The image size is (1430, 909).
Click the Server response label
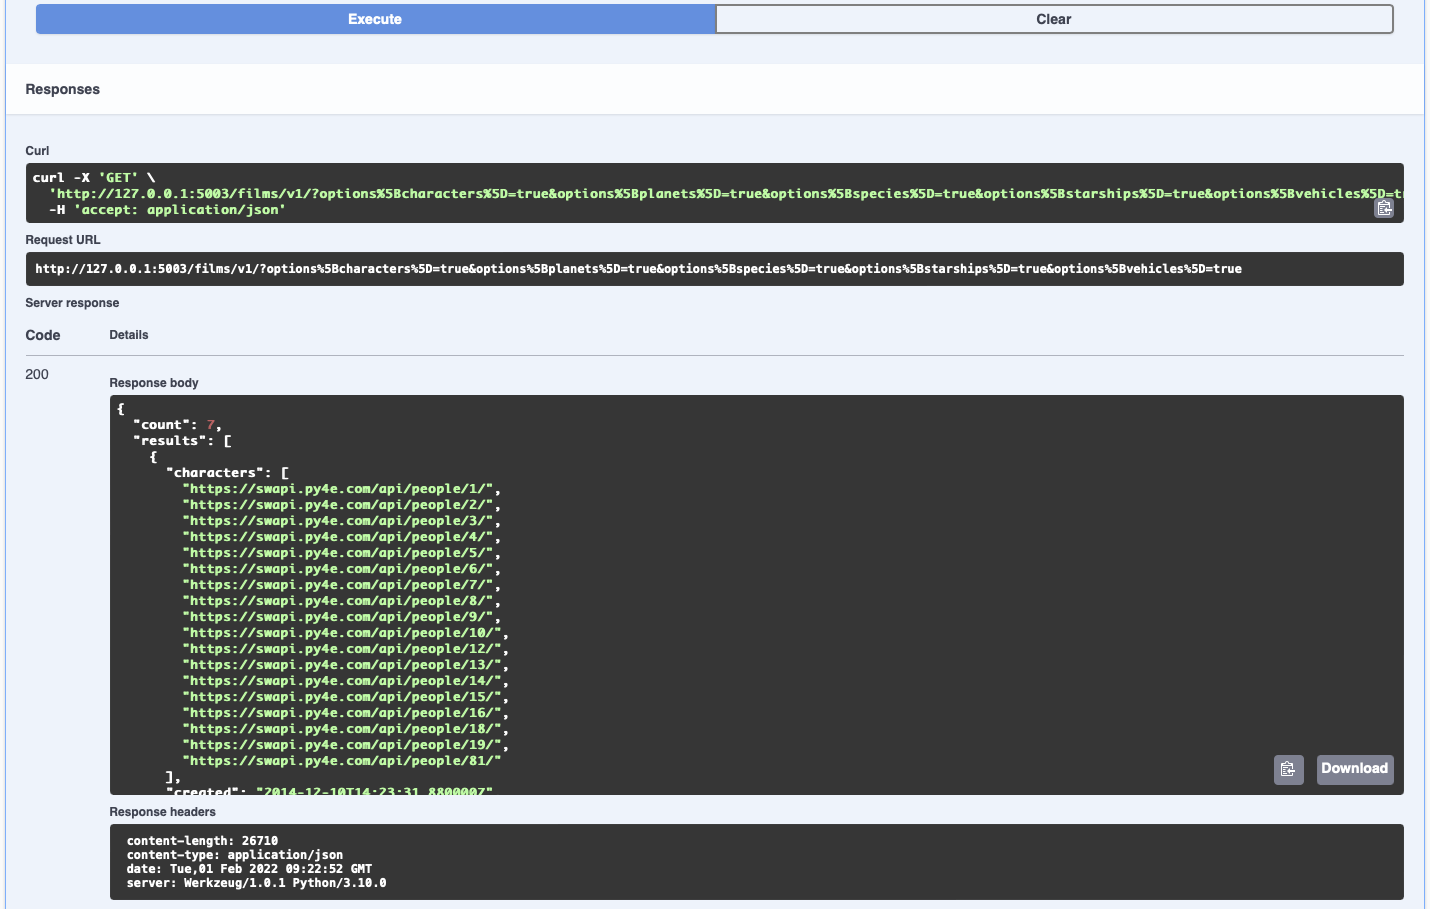coord(72,303)
